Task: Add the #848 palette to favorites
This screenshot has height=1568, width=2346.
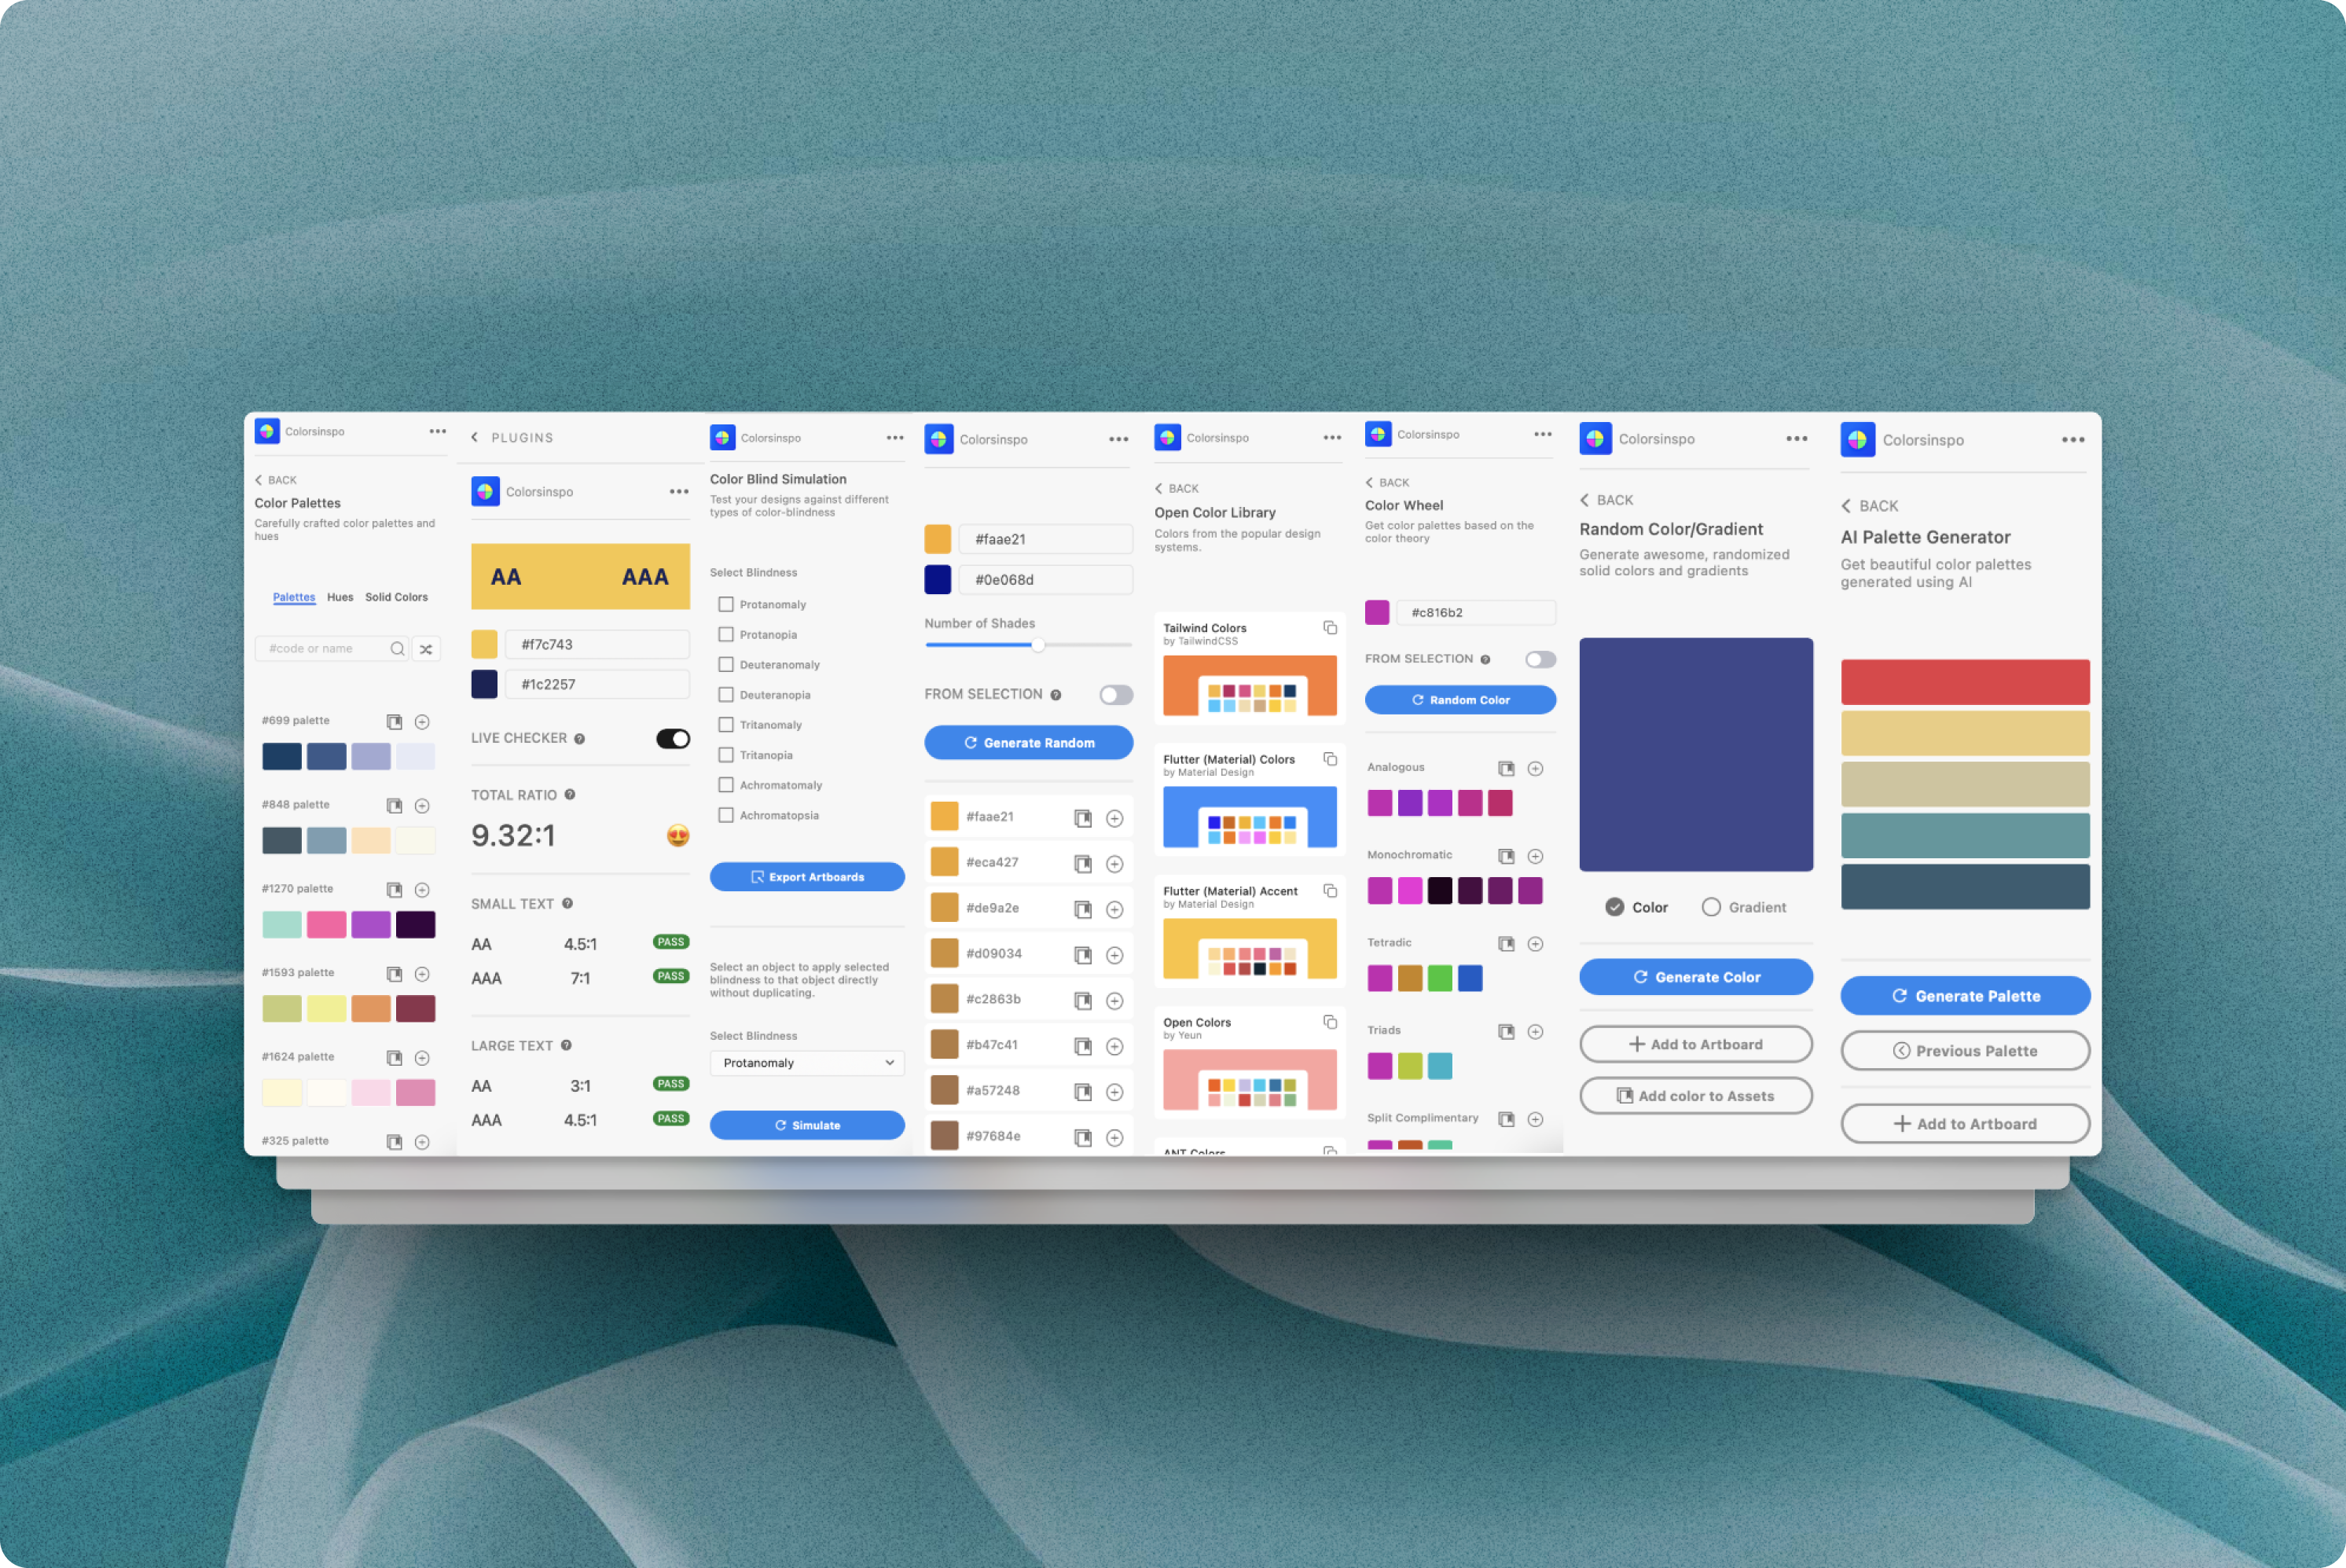Action: tap(422, 805)
